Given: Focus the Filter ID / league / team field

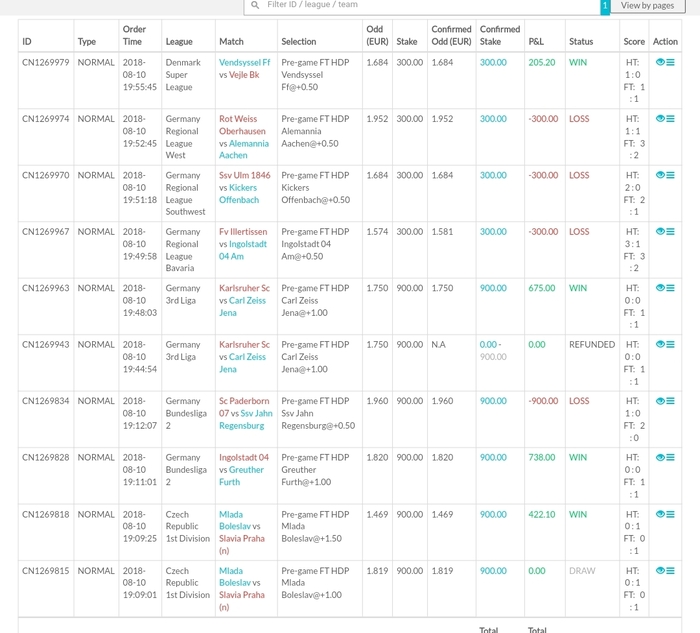Looking at the screenshot, I should [422, 6].
